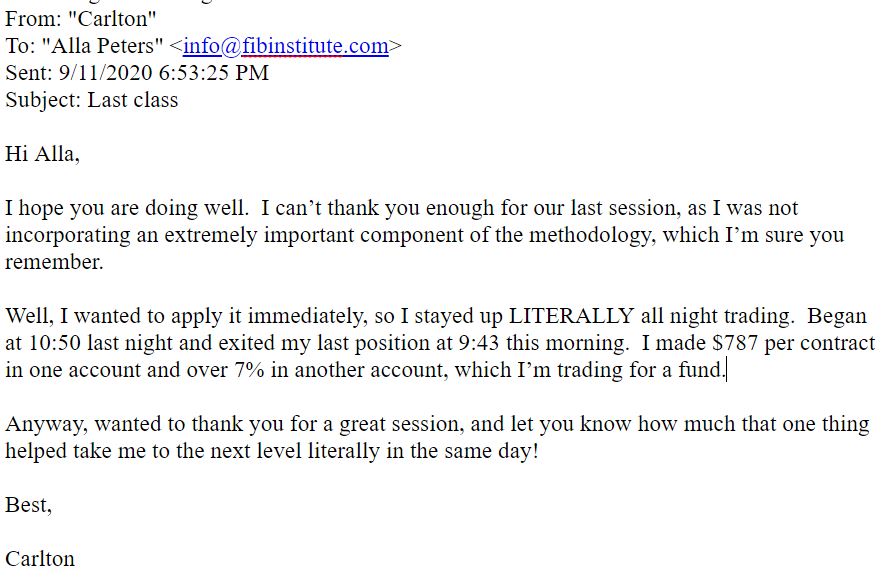Viewport: 888px width, 579px height.
Task: Click the word "remember." ending first paragraph
Action: coord(54,262)
